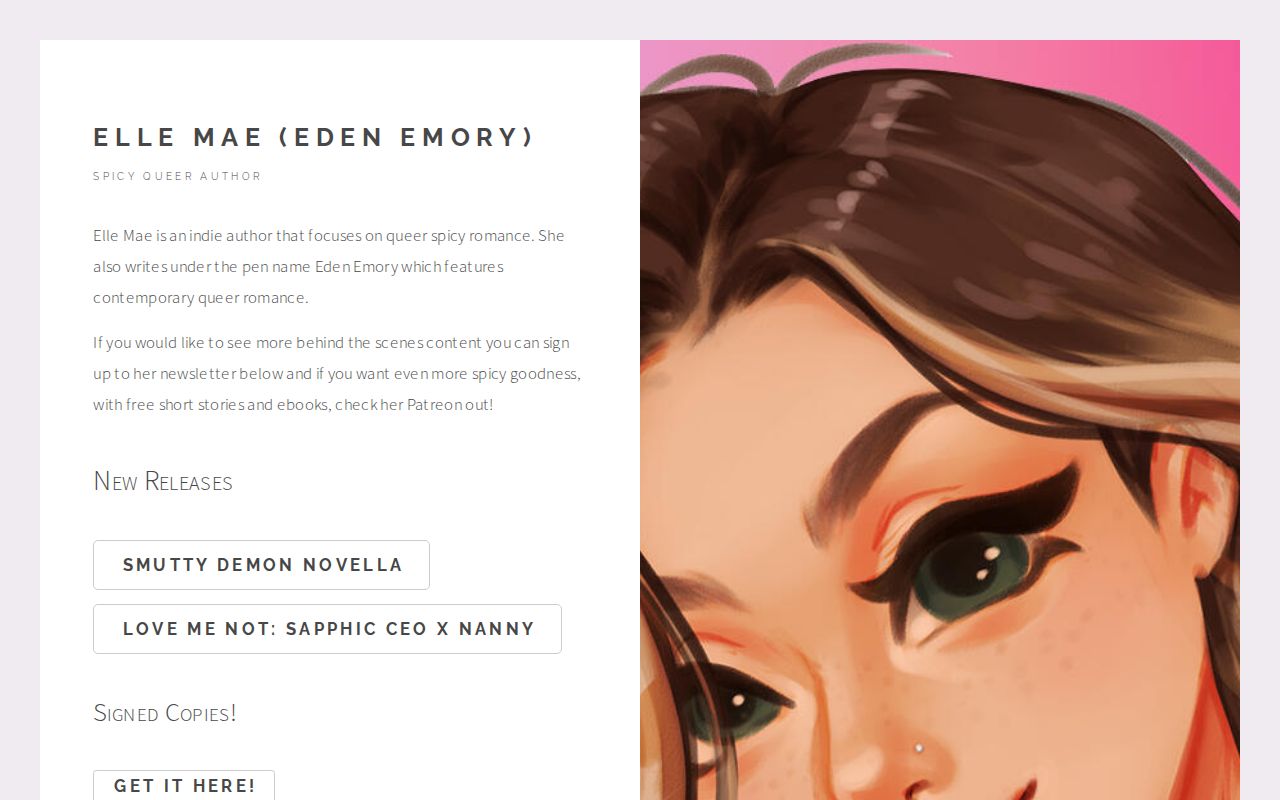Click the word Patreon in the paragraph
Viewport: 1280px width, 800px height.
coord(434,405)
